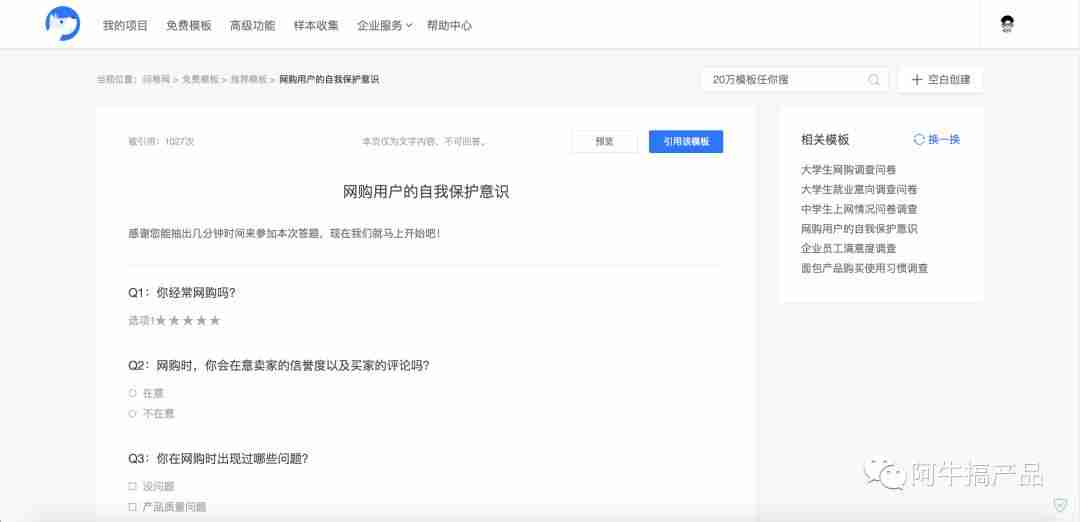Rate Q1 with the fifth star
The width and height of the screenshot is (1080, 522).
coord(215,320)
